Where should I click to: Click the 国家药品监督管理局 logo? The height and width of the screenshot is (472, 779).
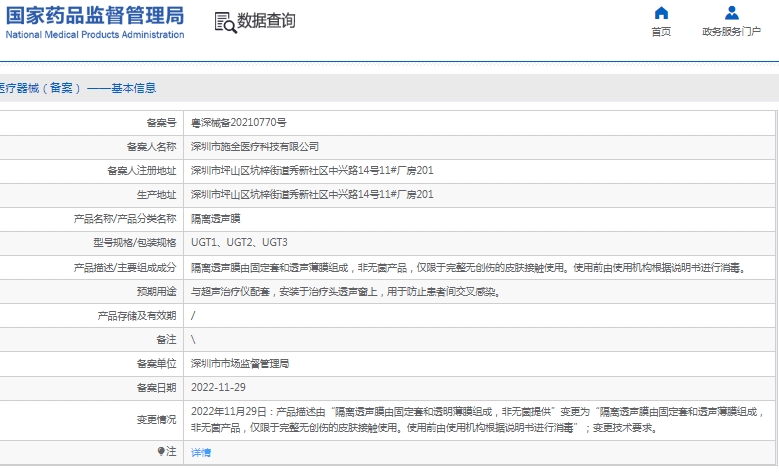[x=95, y=15]
